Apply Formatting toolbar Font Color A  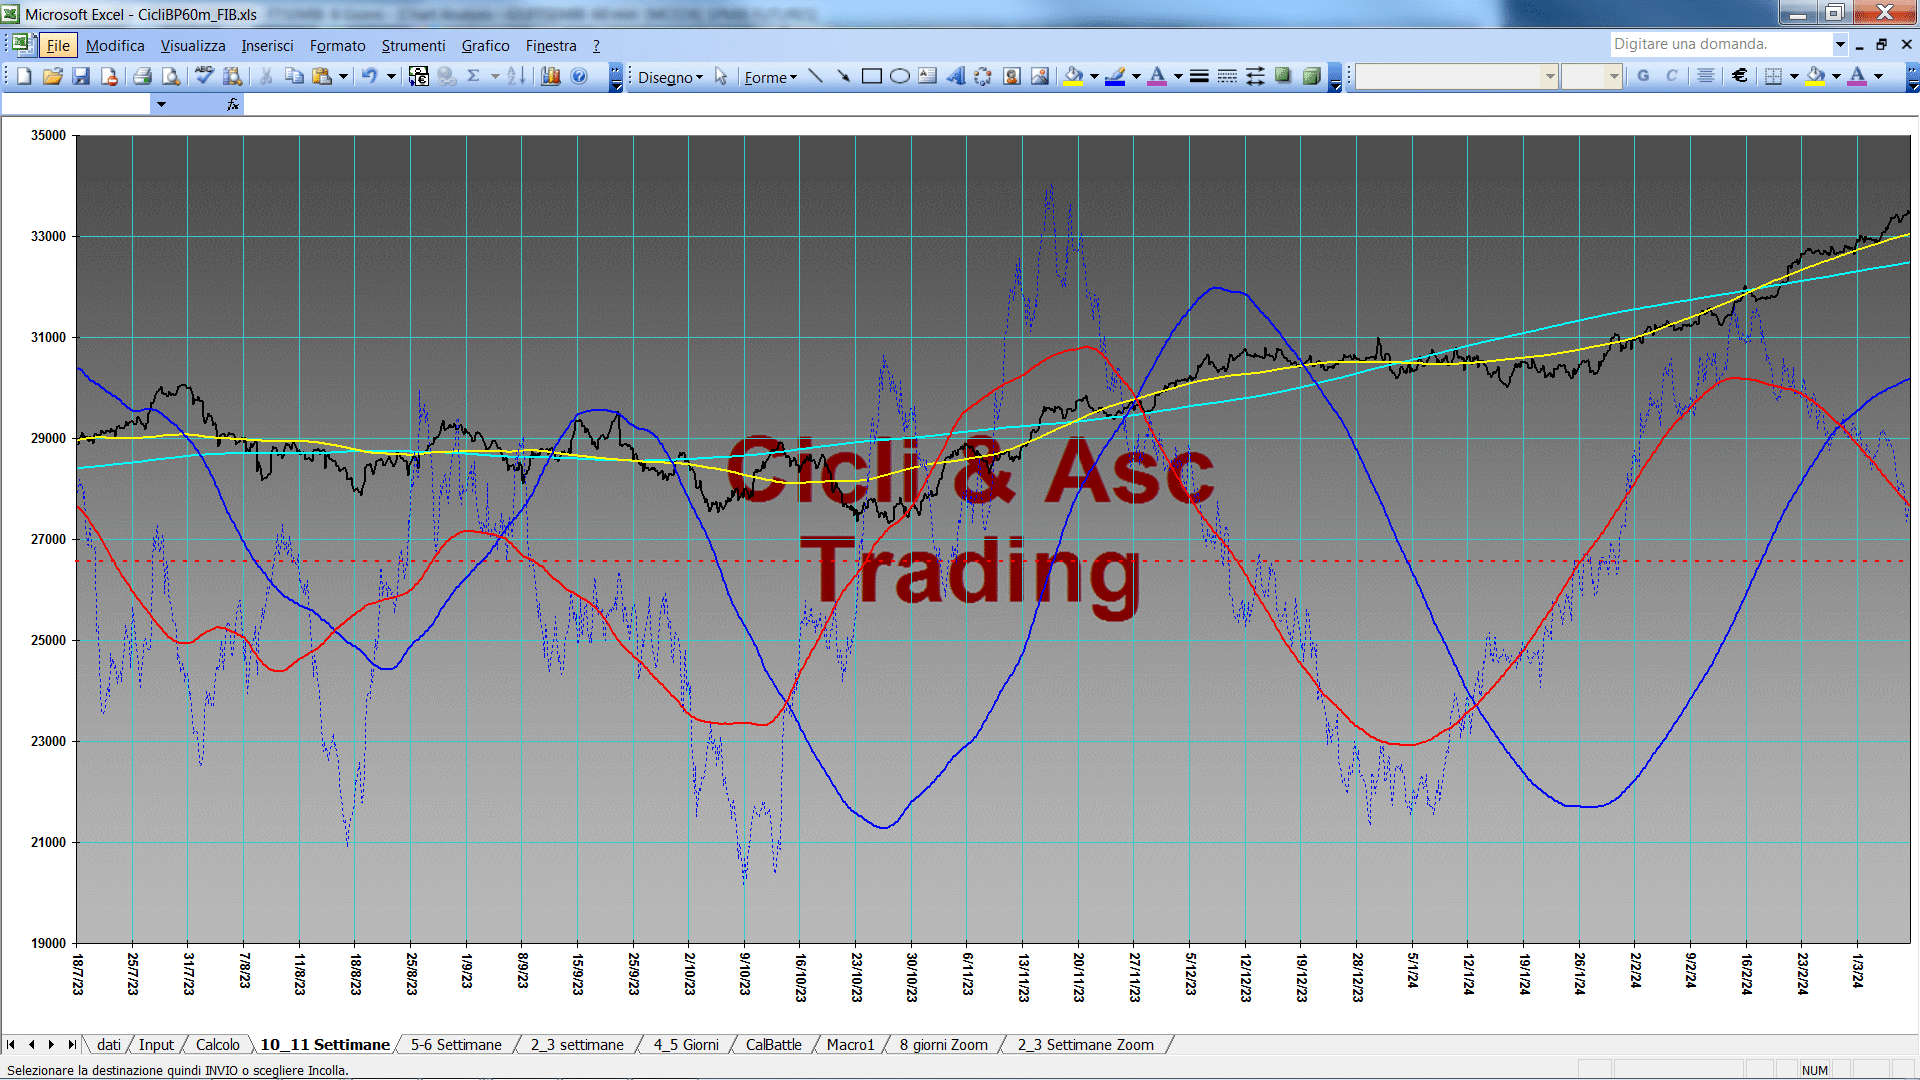point(1857,76)
